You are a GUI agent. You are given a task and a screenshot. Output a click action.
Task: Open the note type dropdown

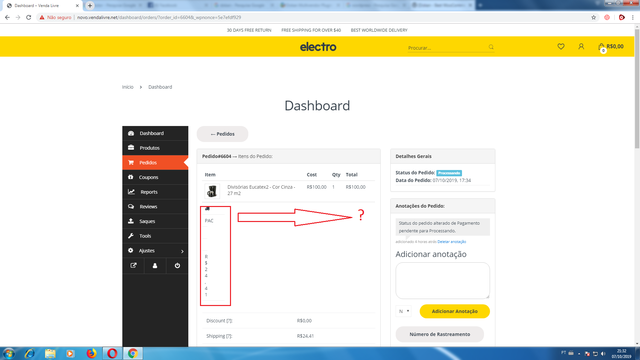point(403,311)
